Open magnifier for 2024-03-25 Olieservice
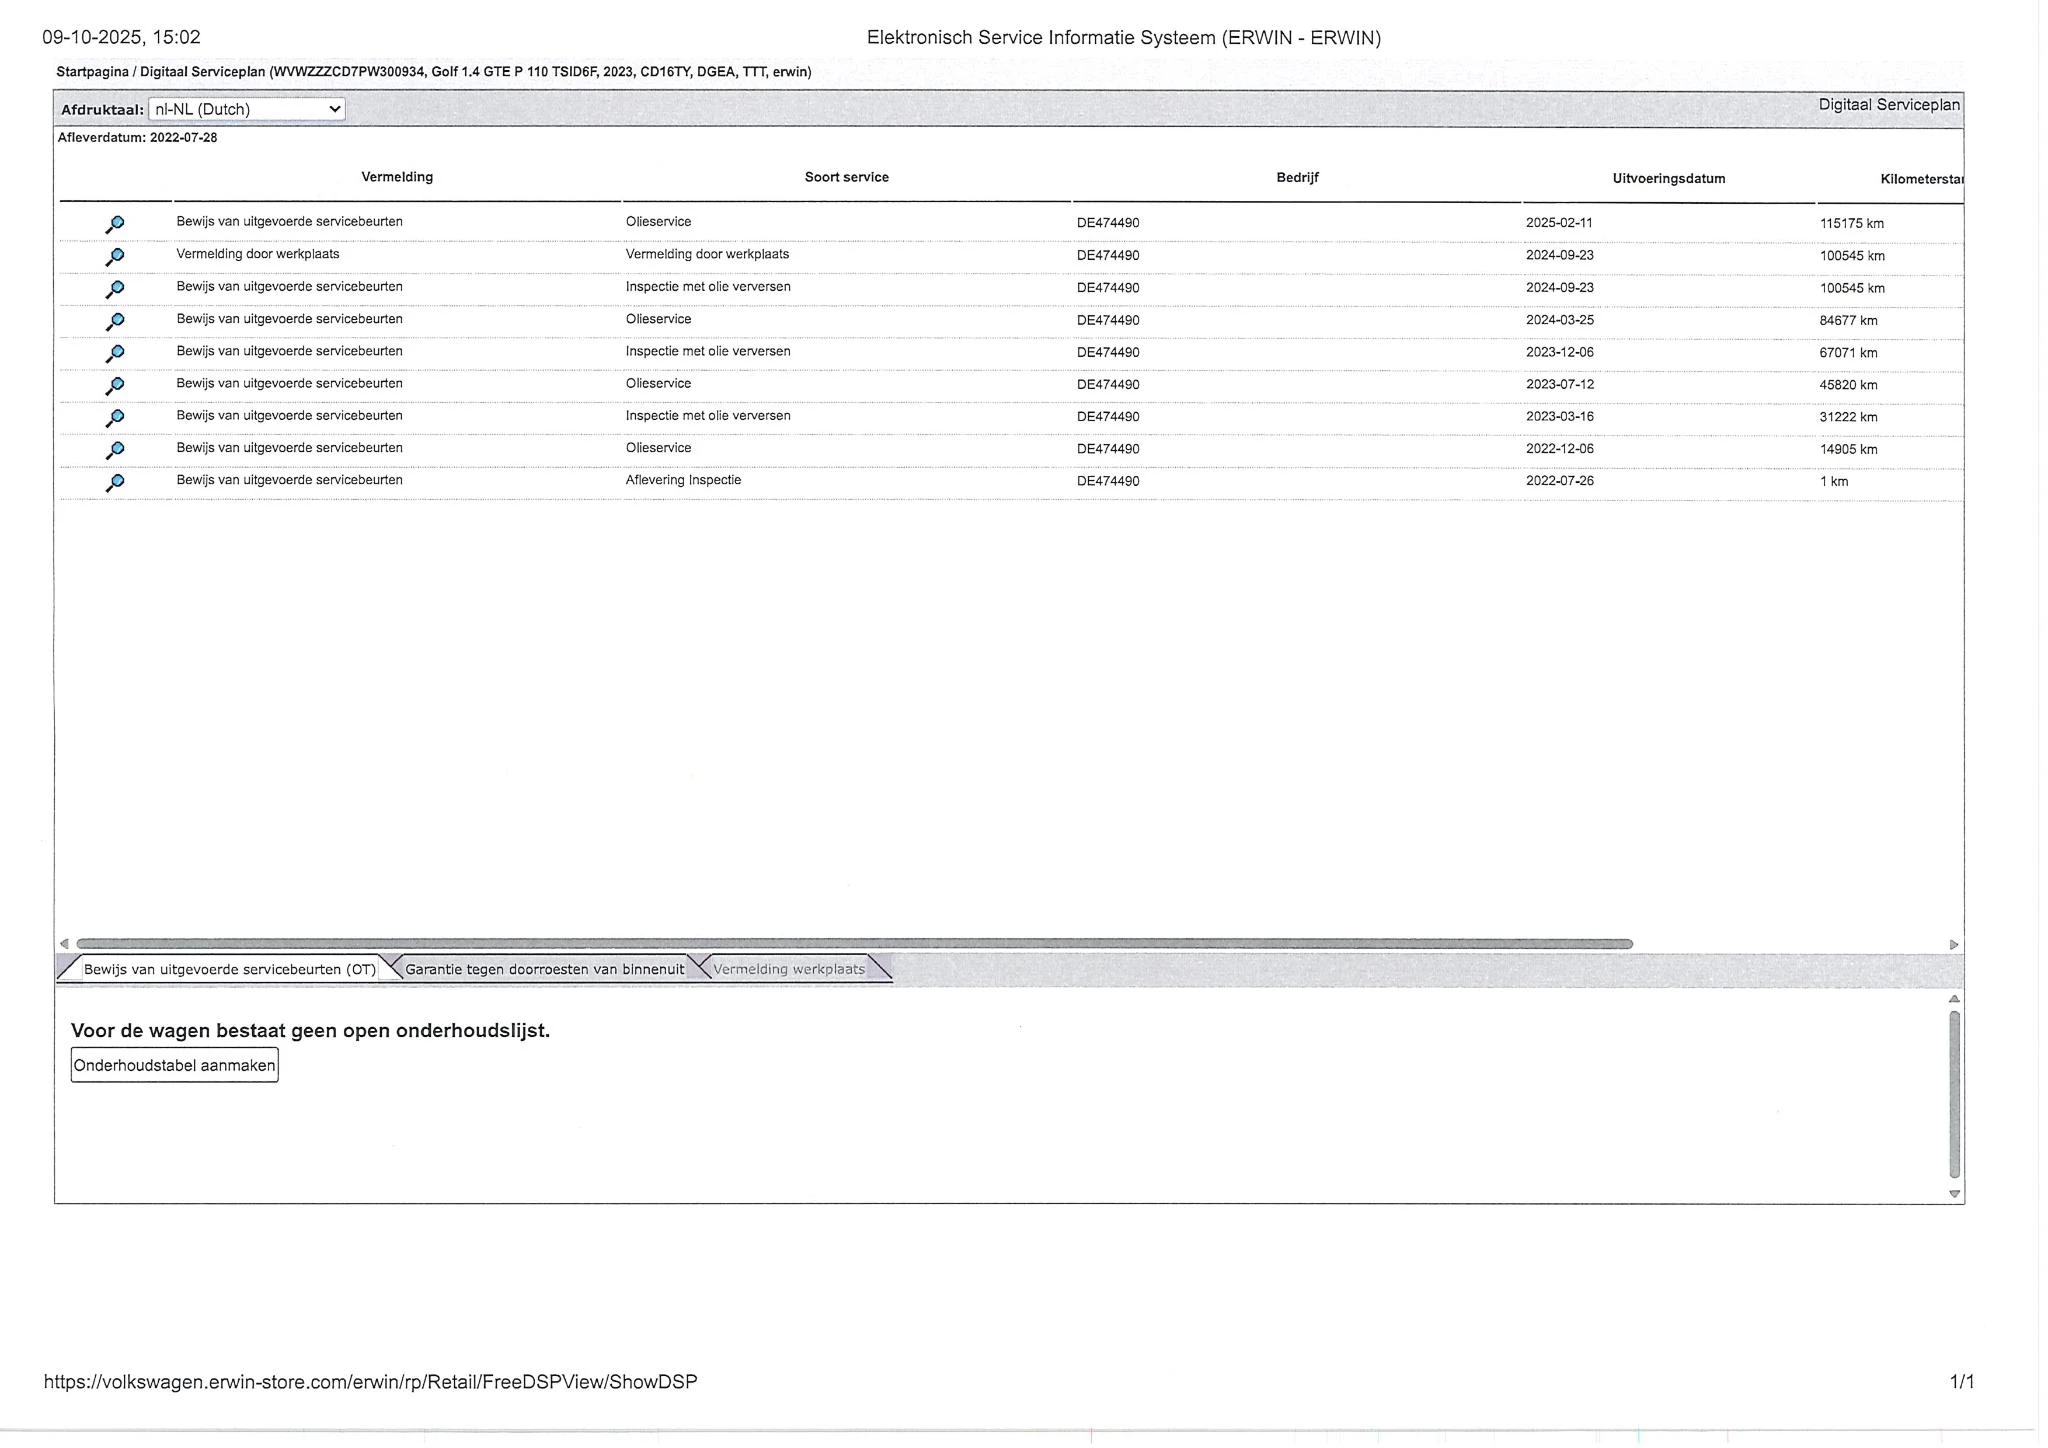The width and height of the screenshot is (2048, 1448). (x=115, y=321)
